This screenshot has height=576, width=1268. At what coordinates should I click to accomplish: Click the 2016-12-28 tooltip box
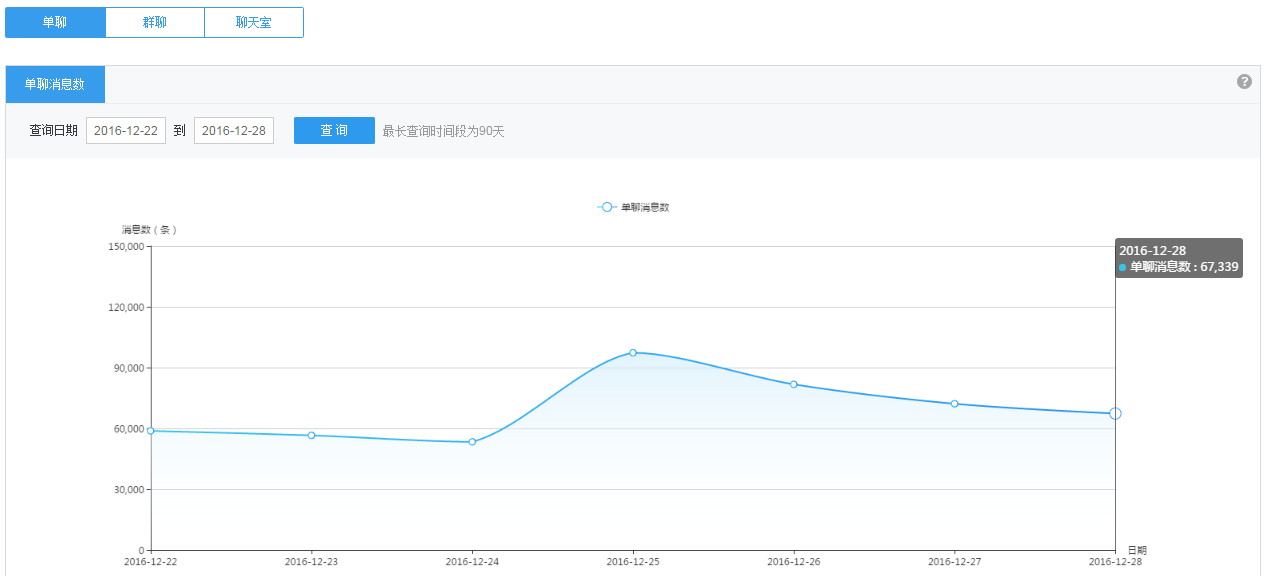click(1178, 258)
